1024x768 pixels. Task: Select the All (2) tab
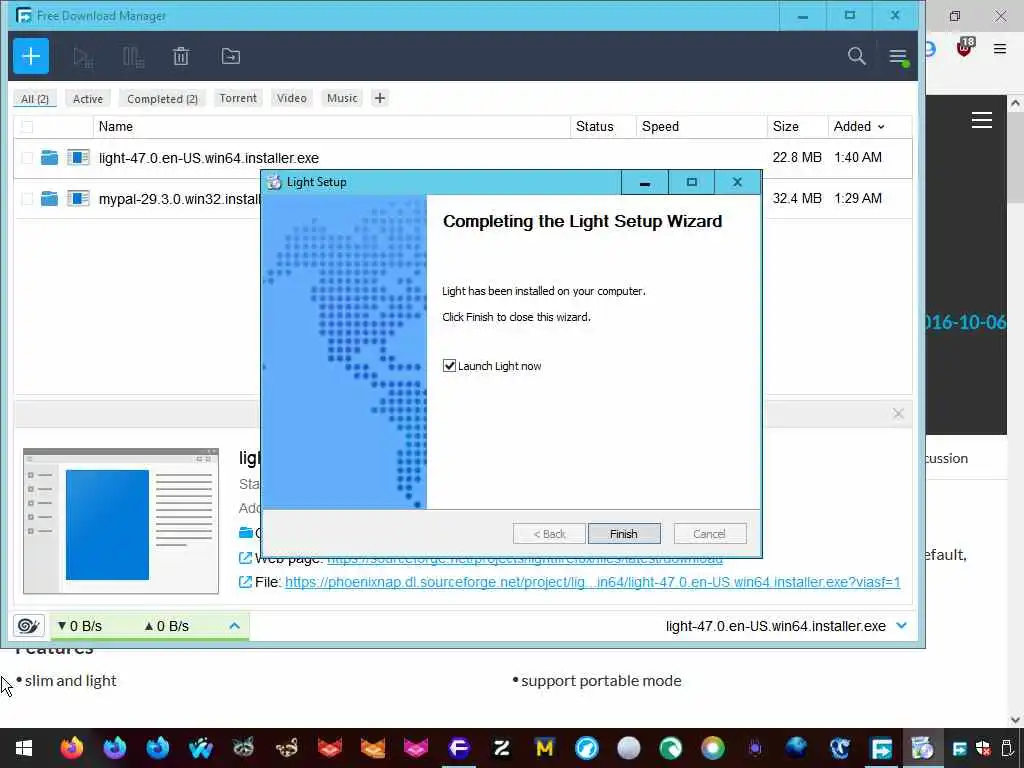(x=35, y=99)
